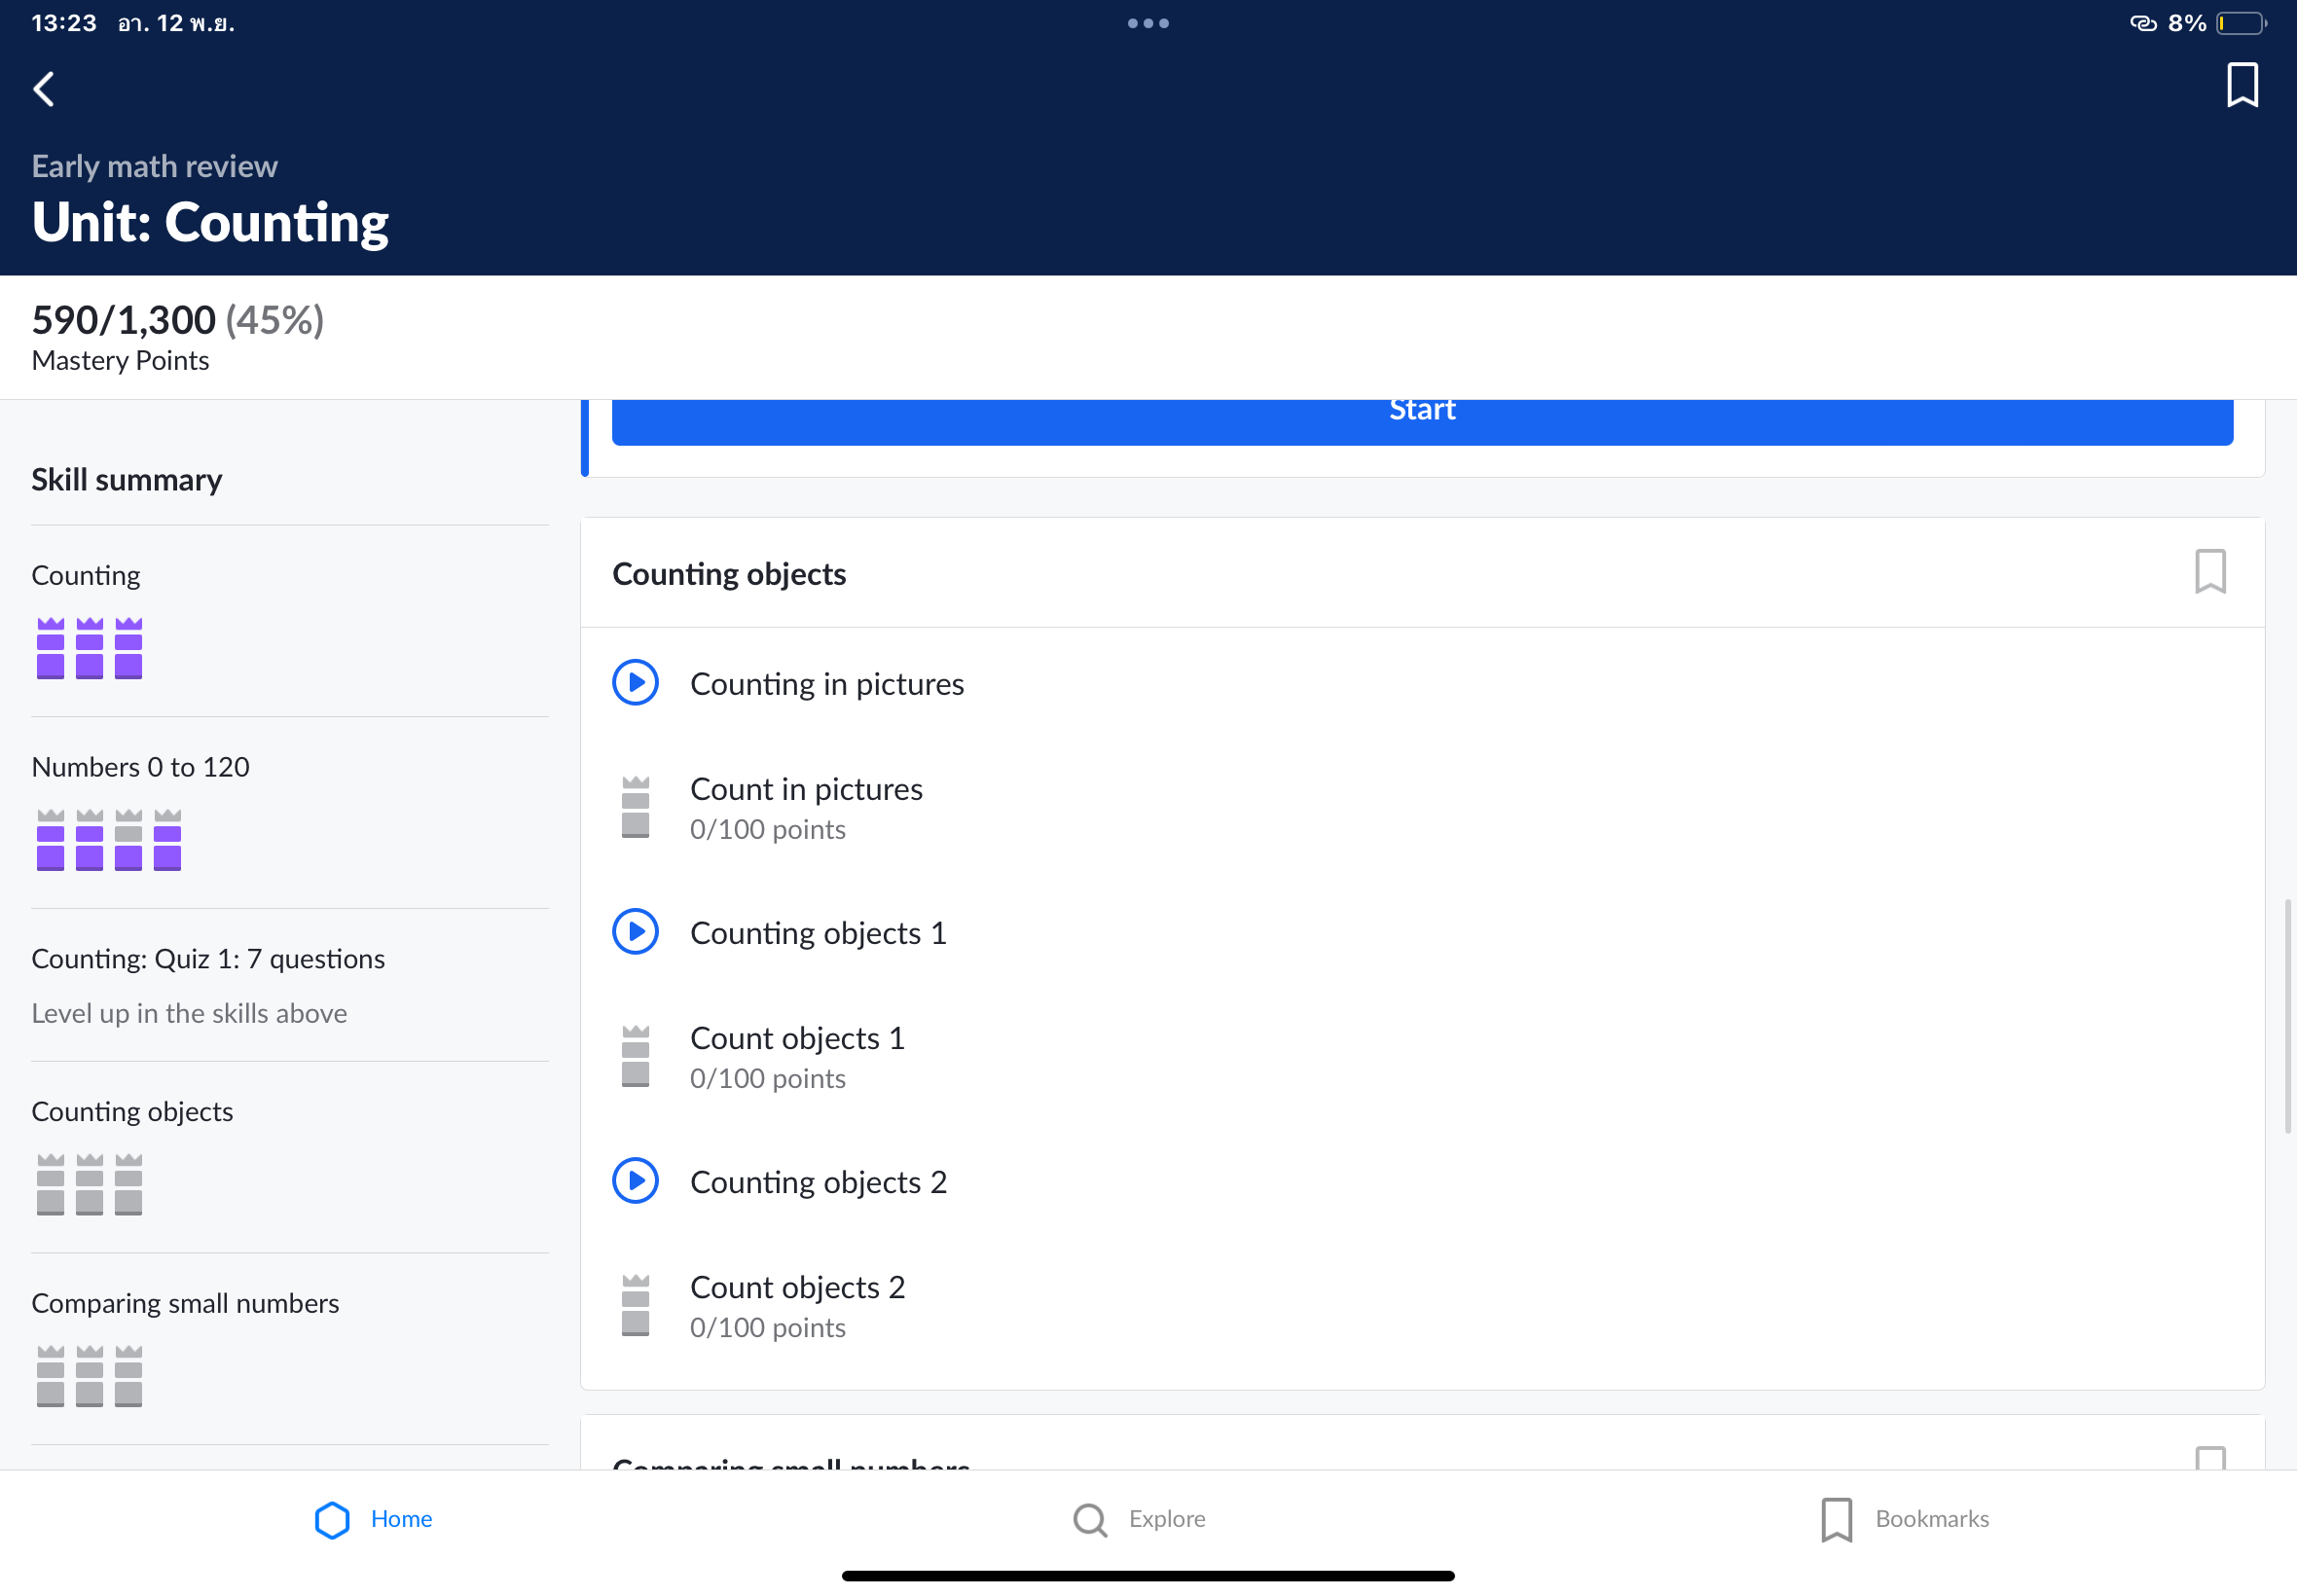Play the Counting objects 1 video
The height and width of the screenshot is (1596, 2297).
(635, 932)
